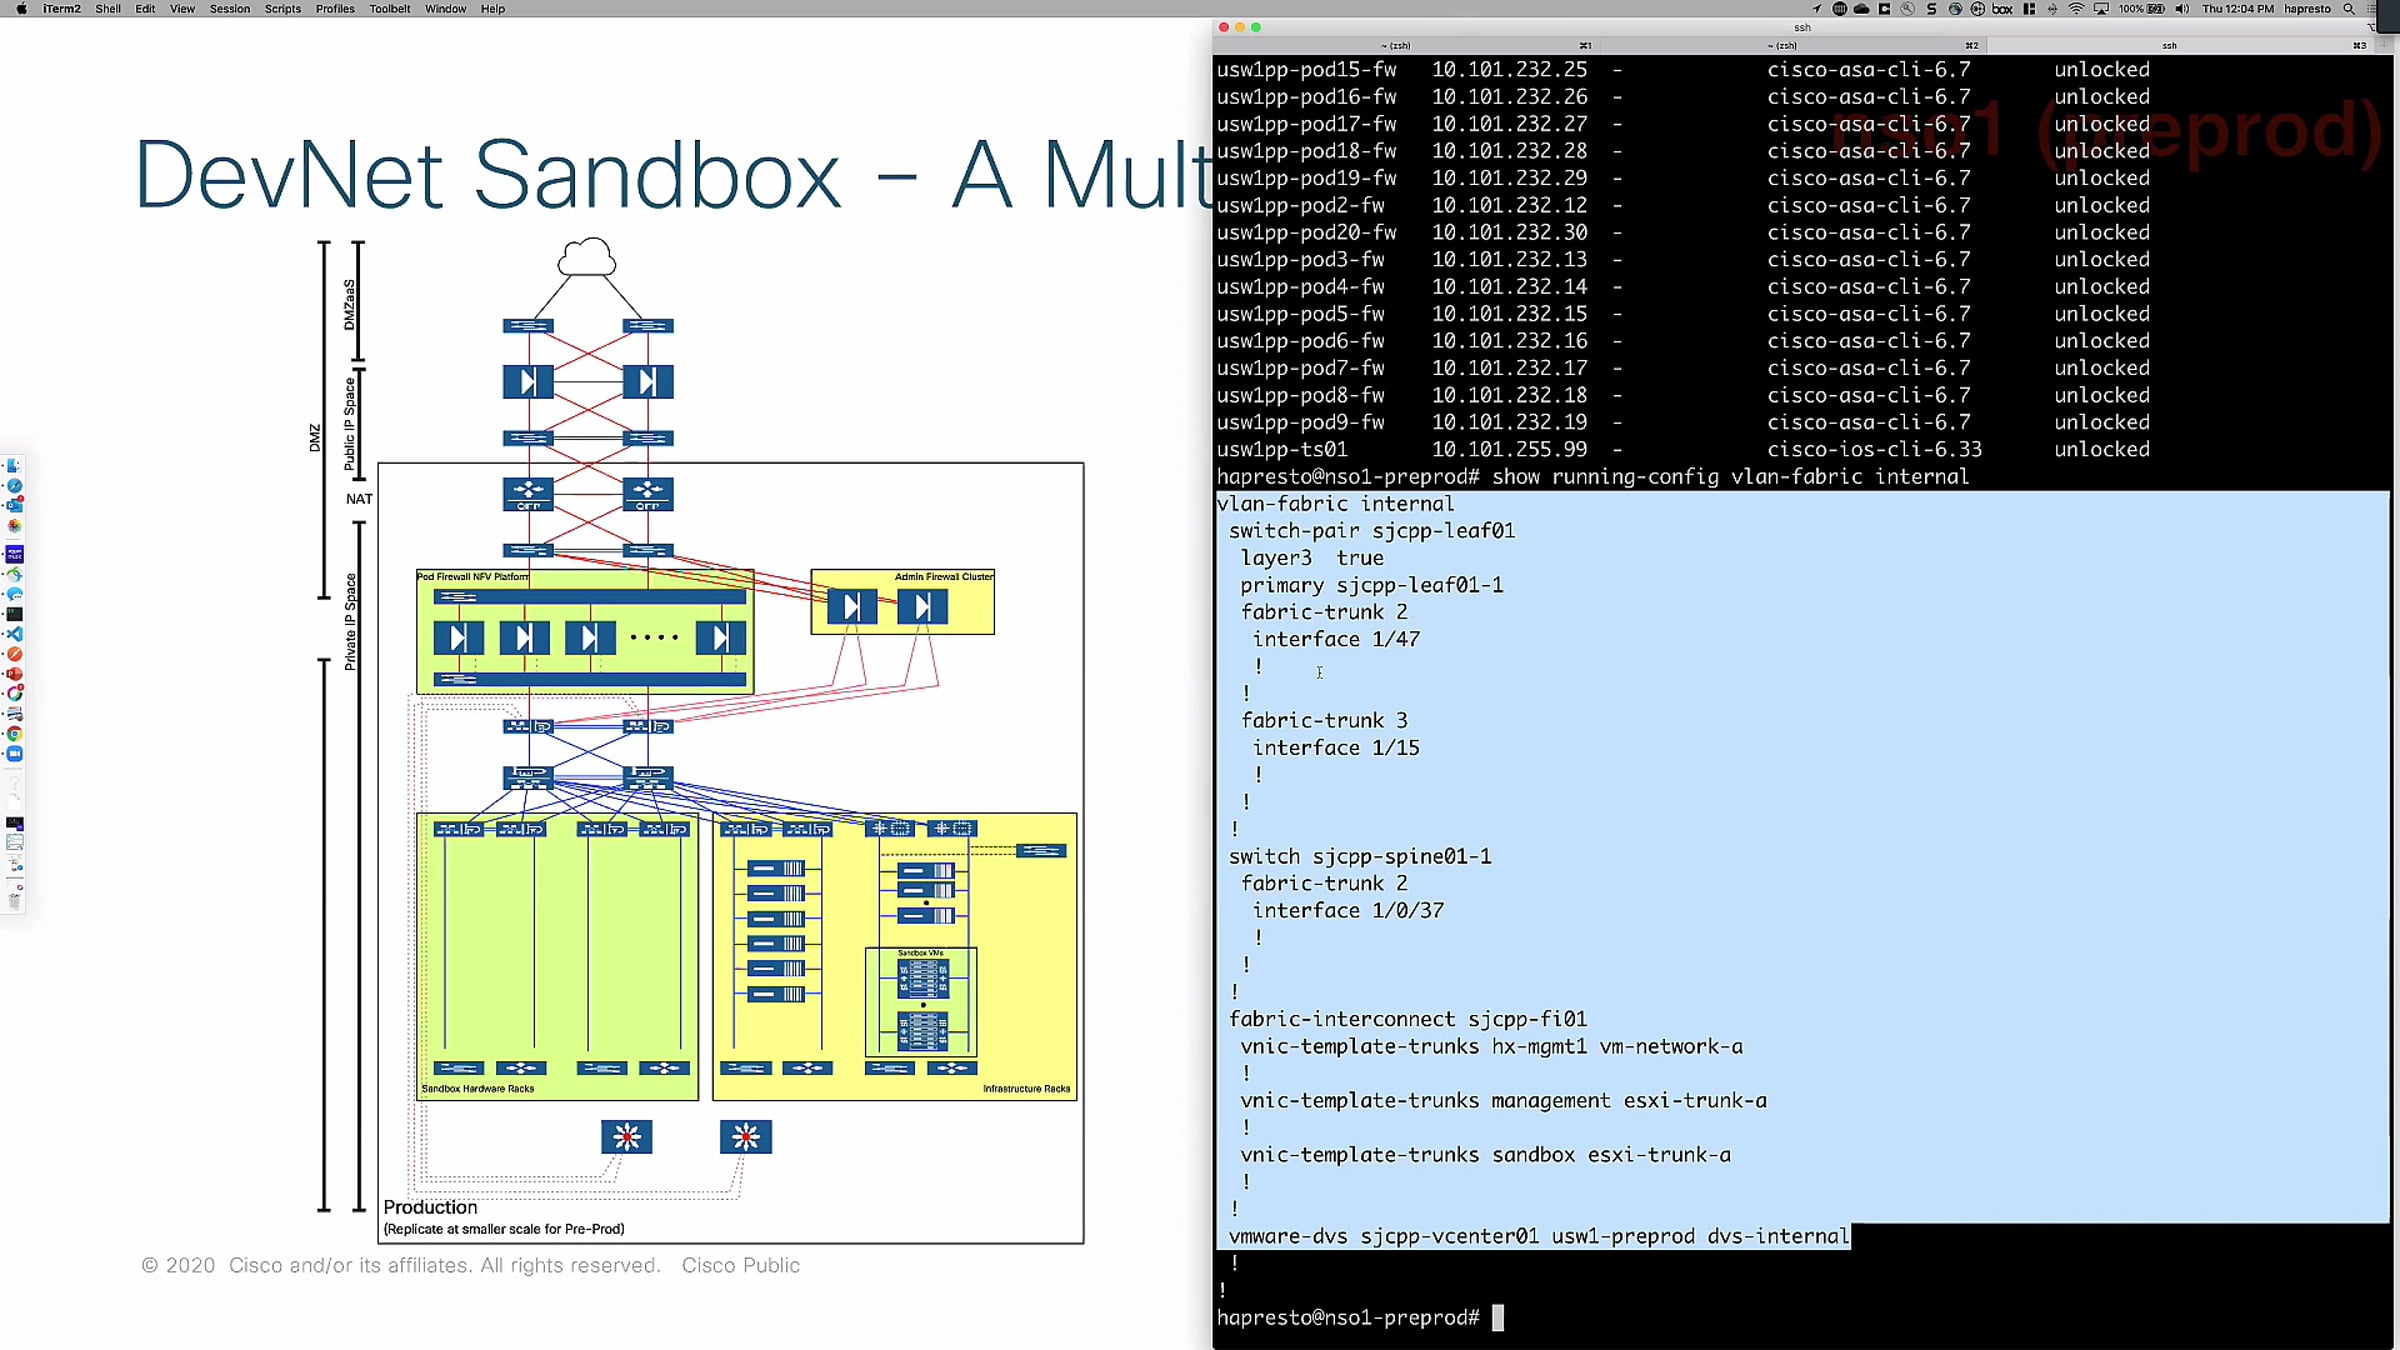Screen dimensions: 2400x1350
Task: Open the Help menu
Action: coord(493,9)
